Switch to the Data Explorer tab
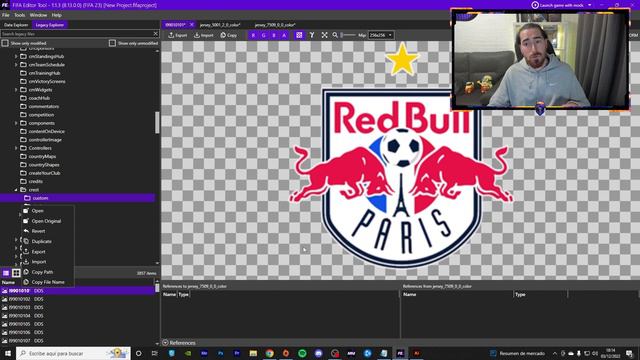 click(x=16, y=25)
